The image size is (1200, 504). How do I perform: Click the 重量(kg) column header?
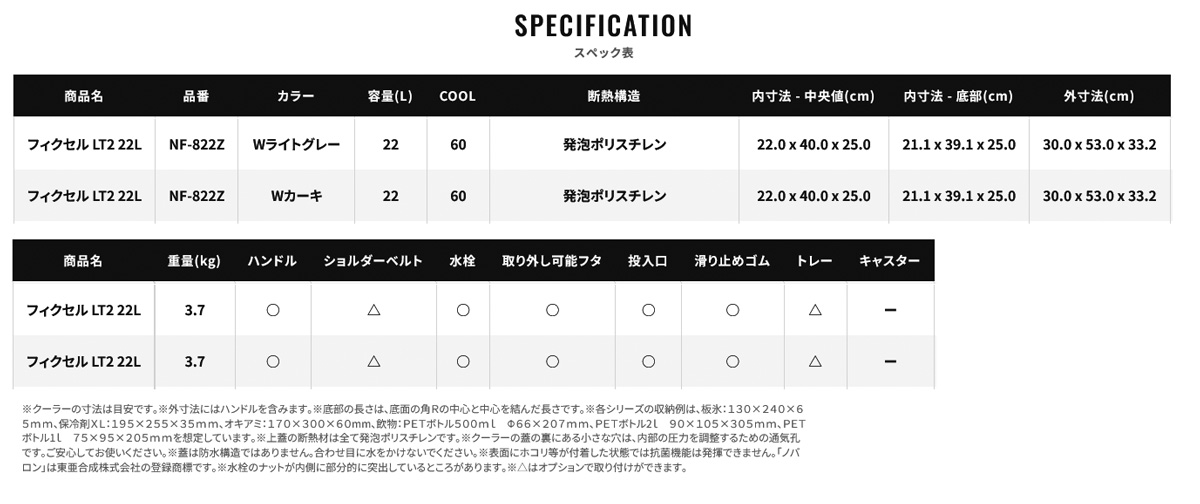pyautogui.click(x=194, y=261)
